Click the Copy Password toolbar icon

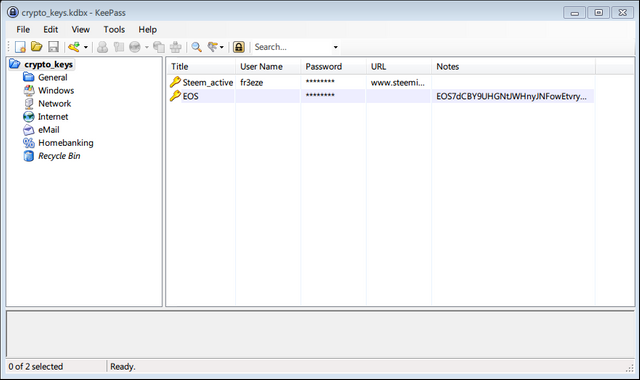[119, 47]
